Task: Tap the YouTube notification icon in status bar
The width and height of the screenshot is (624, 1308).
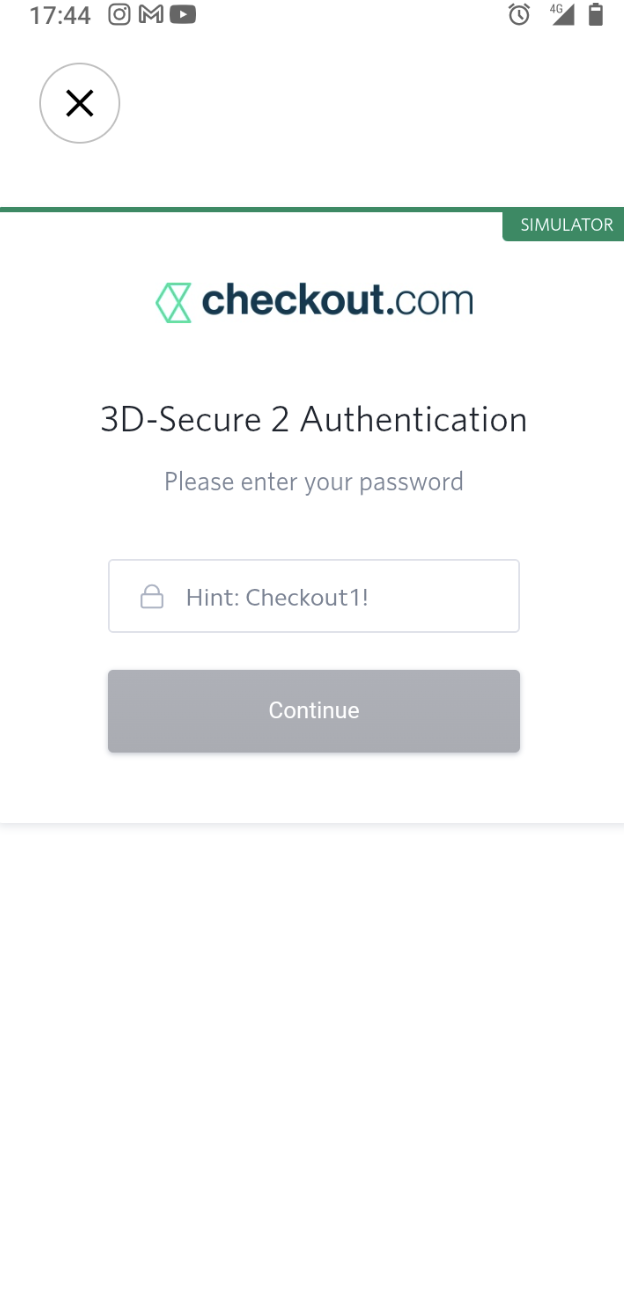Action: [x=183, y=15]
